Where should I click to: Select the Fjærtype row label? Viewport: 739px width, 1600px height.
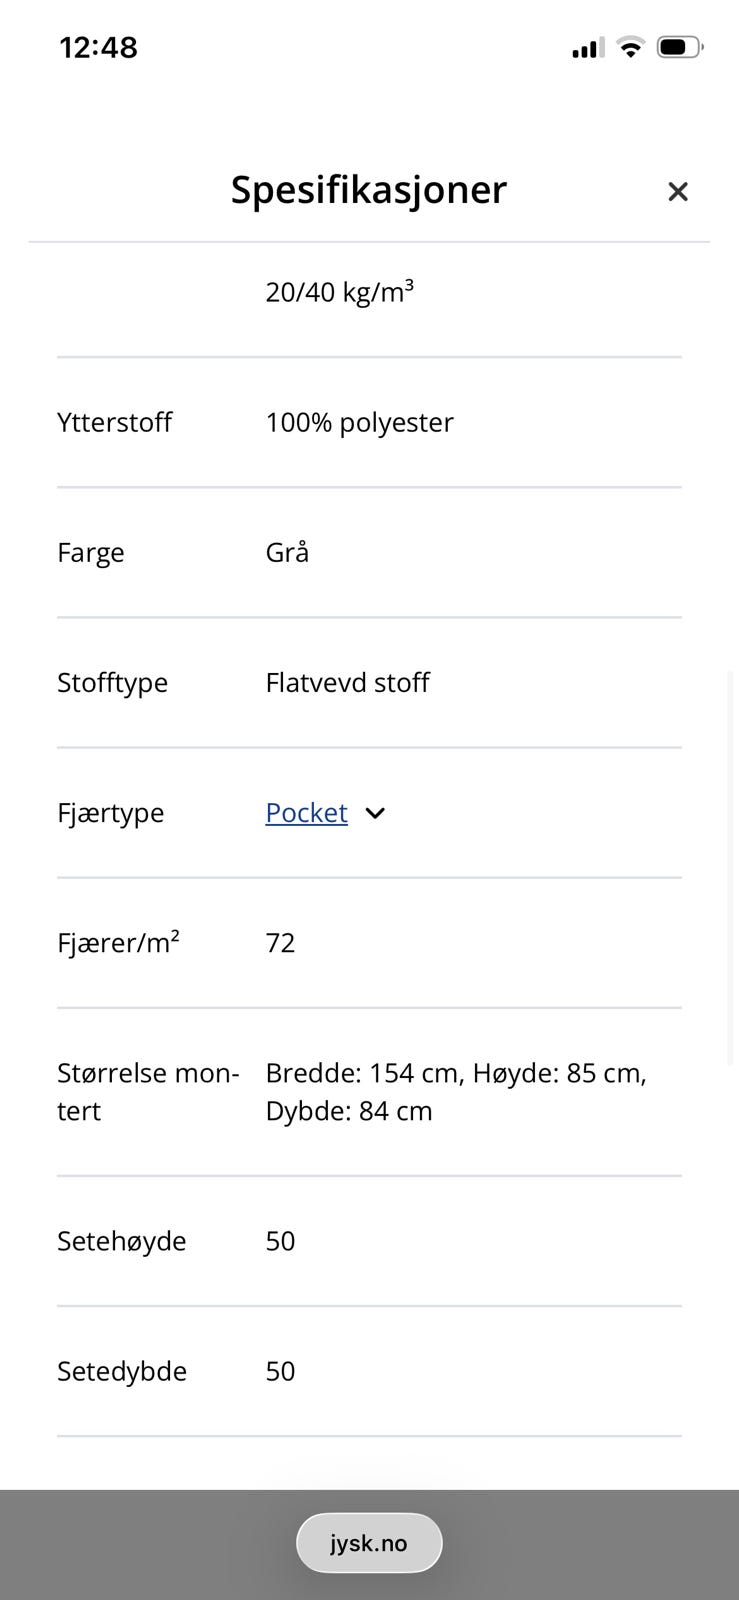110,813
